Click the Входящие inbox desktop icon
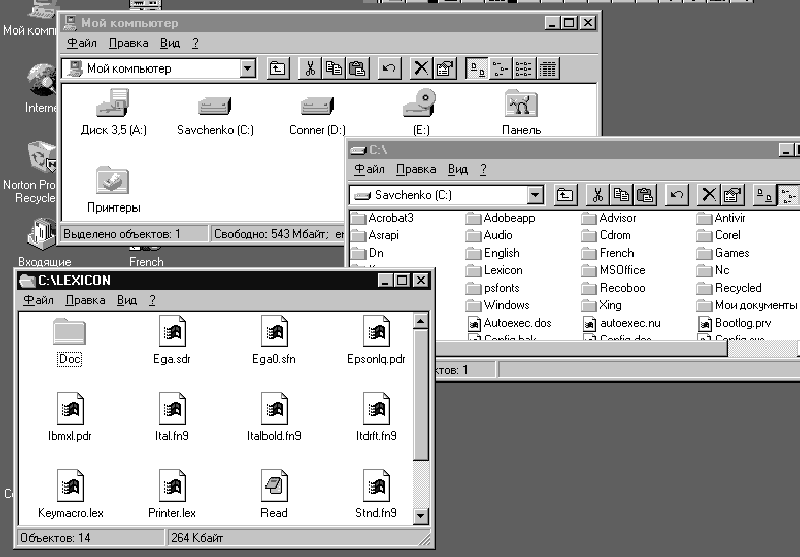 point(44,244)
